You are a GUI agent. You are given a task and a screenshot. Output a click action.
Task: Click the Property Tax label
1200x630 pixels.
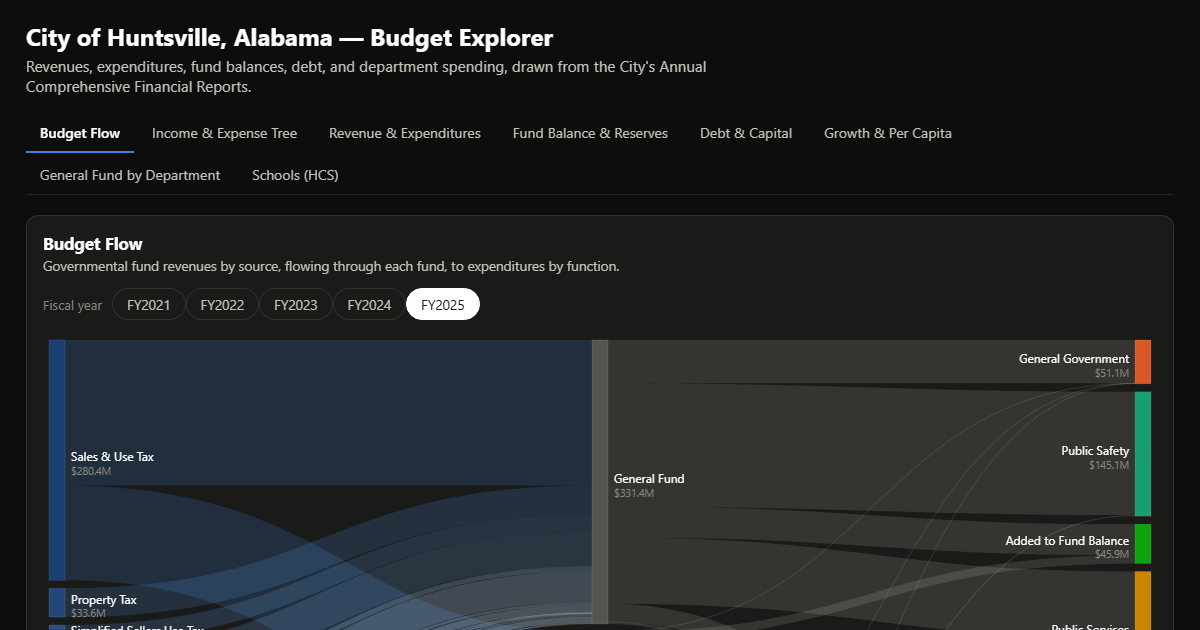coord(104,600)
